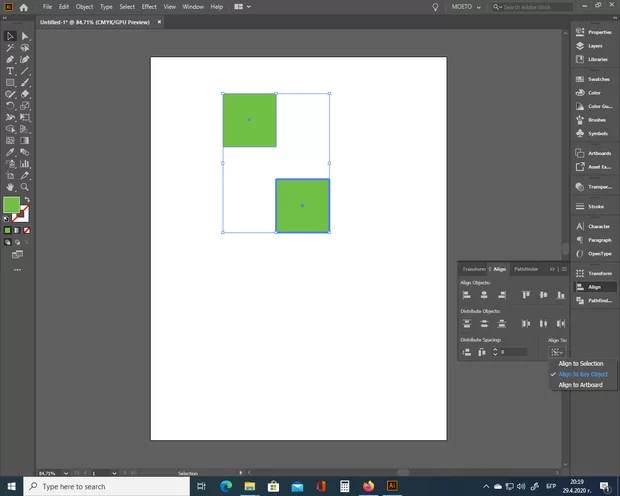620x496 pixels.
Task: Click the green Fill color swatch
Action: (11, 205)
